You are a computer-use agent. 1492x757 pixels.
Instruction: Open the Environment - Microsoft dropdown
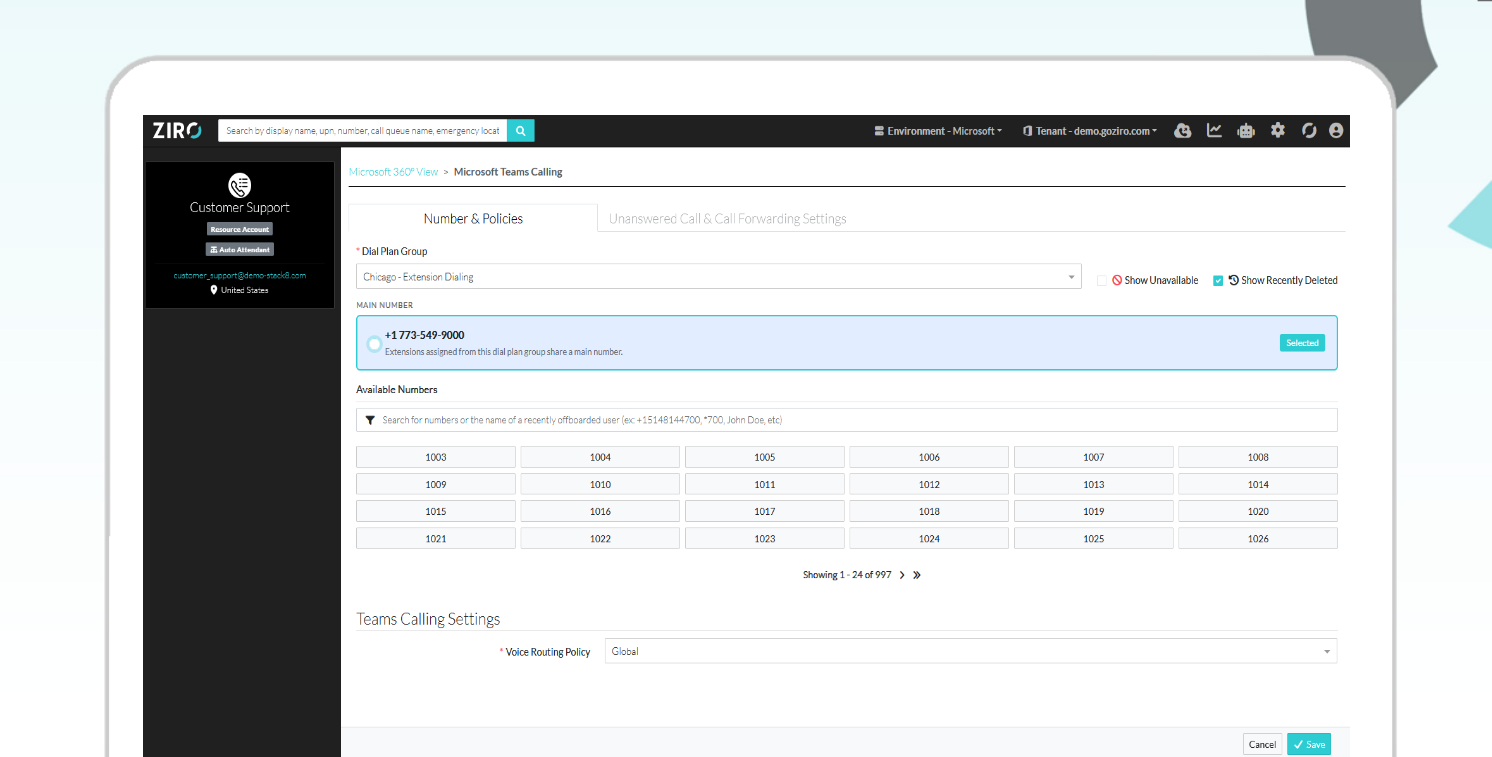tap(938, 131)
